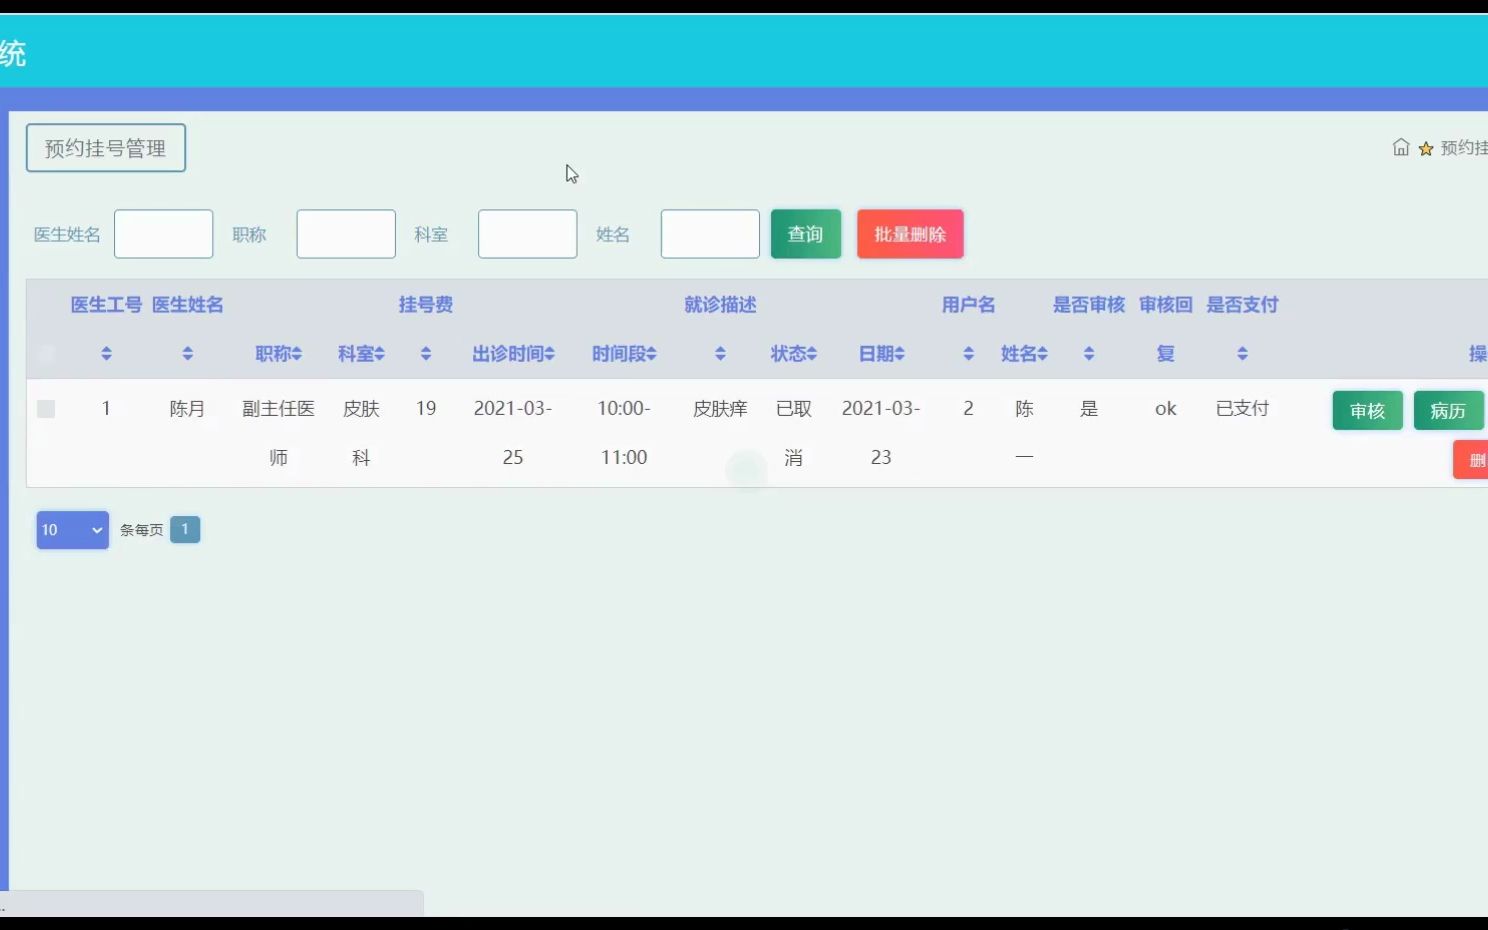Toggle the select-all header checkbox

[46, 353]
